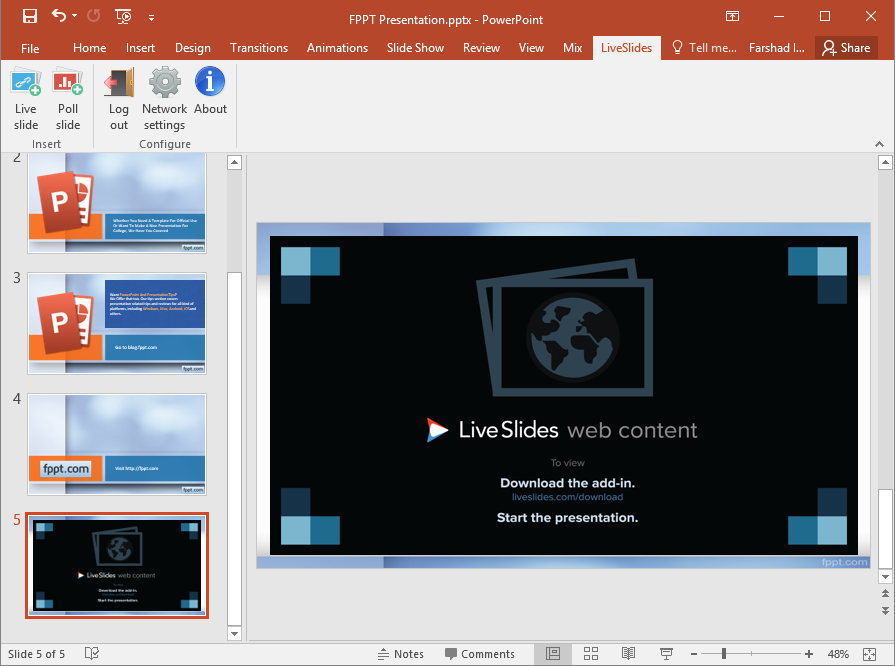
Task: Select slide 5 LiveSlides thumbnail
Action: tap(117, 566)
